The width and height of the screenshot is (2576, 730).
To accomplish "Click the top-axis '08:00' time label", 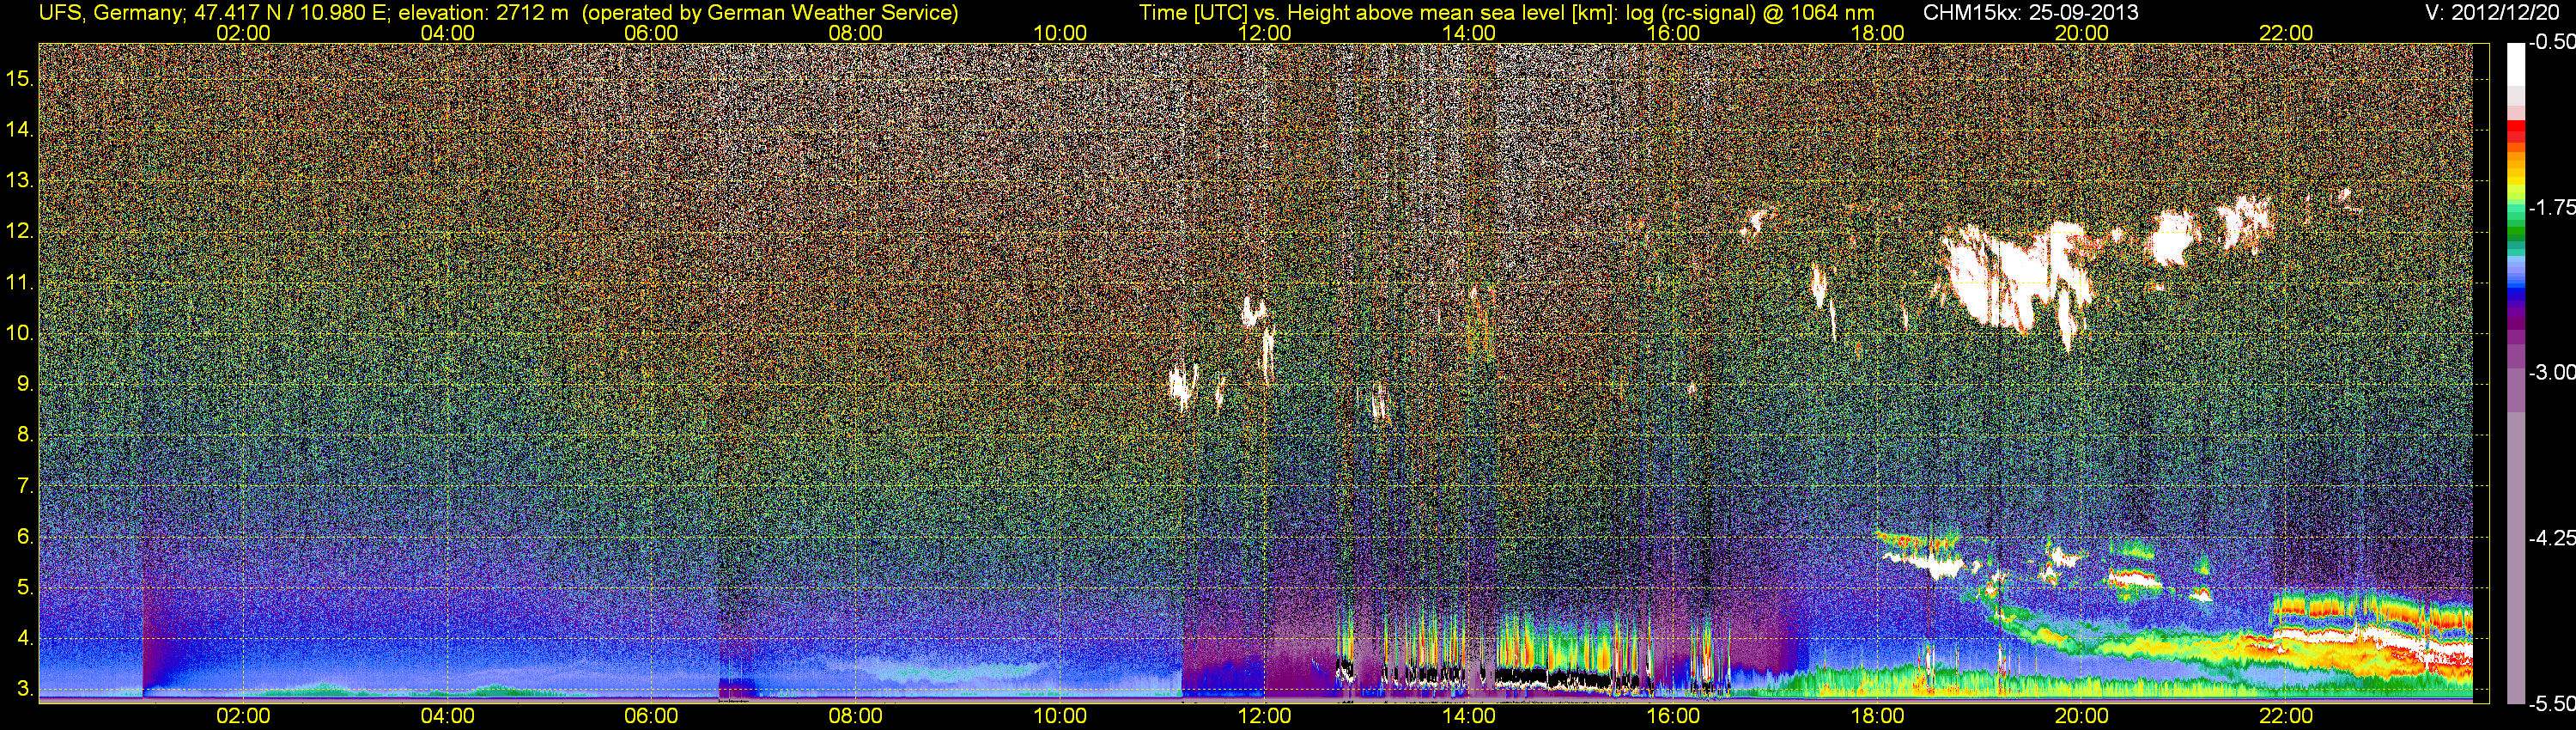I will click(x=856, y=33).
